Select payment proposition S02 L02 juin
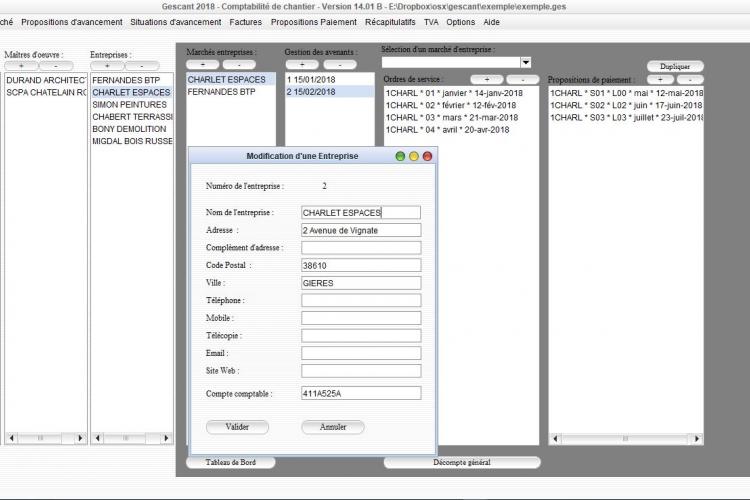This screenshot has width=750, height=500. click(x=626, y=105)
